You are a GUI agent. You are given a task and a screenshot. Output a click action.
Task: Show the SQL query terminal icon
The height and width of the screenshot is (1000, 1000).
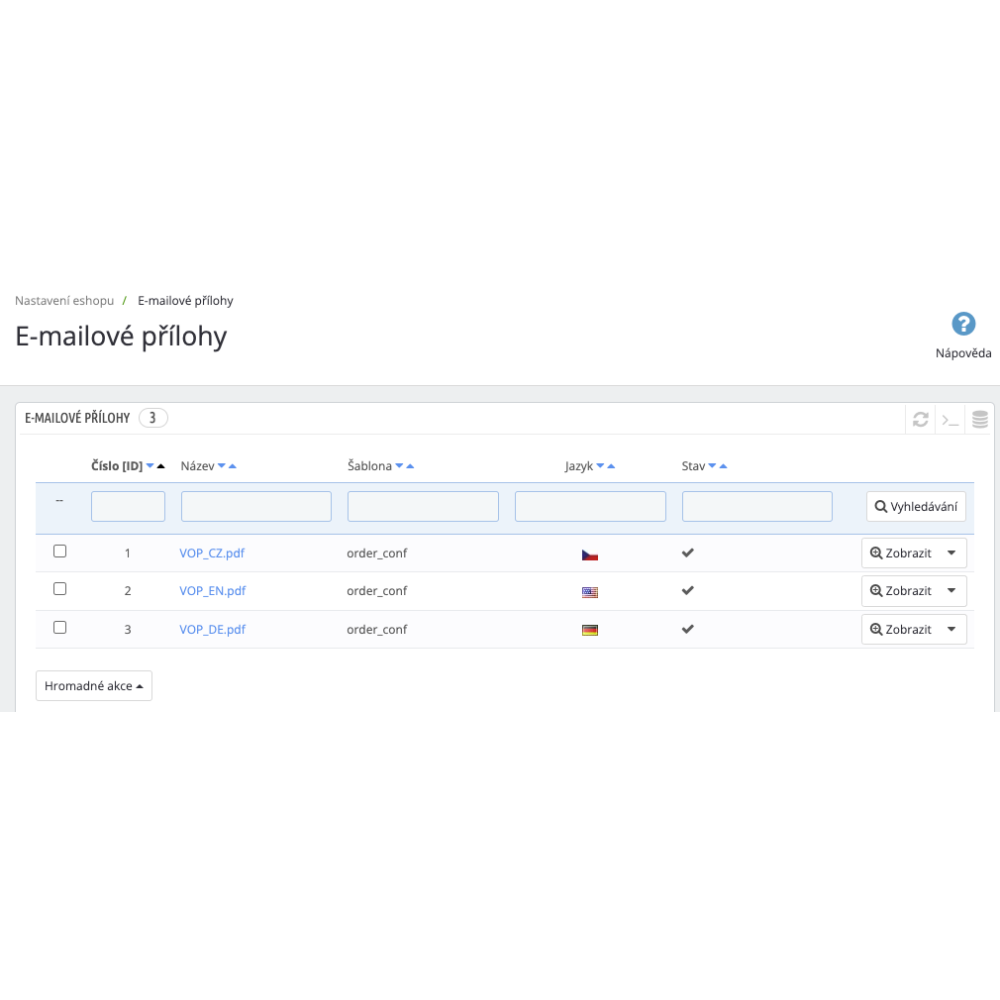pos(950,420)
